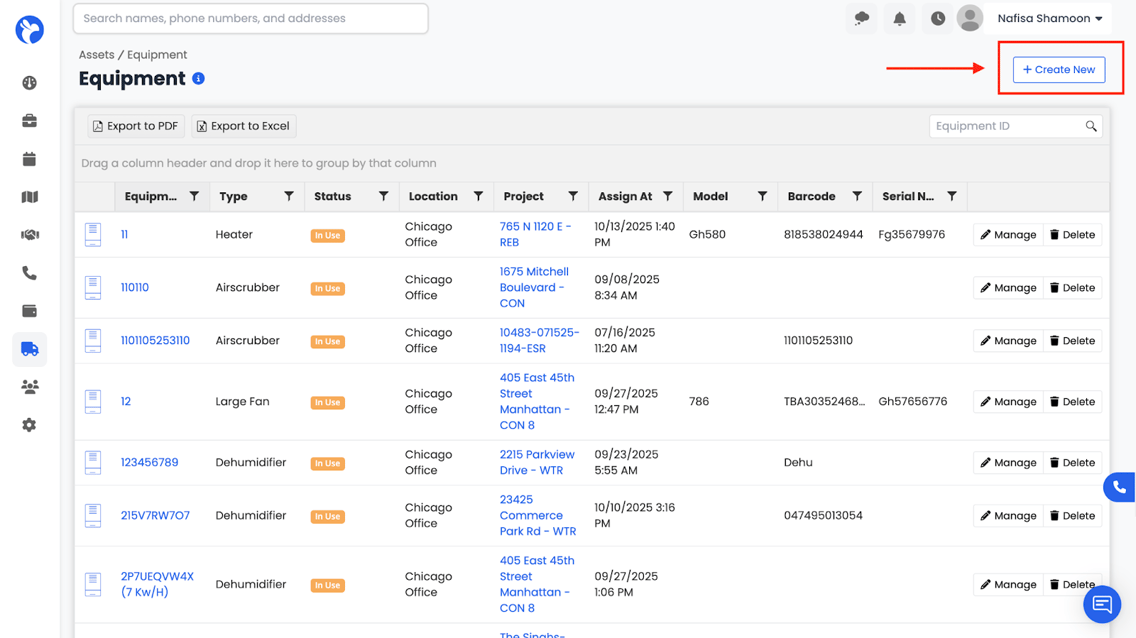Screen dimensions: 1136x638
Task: Open the settings gear in sidebar
Action: [29, 425]
